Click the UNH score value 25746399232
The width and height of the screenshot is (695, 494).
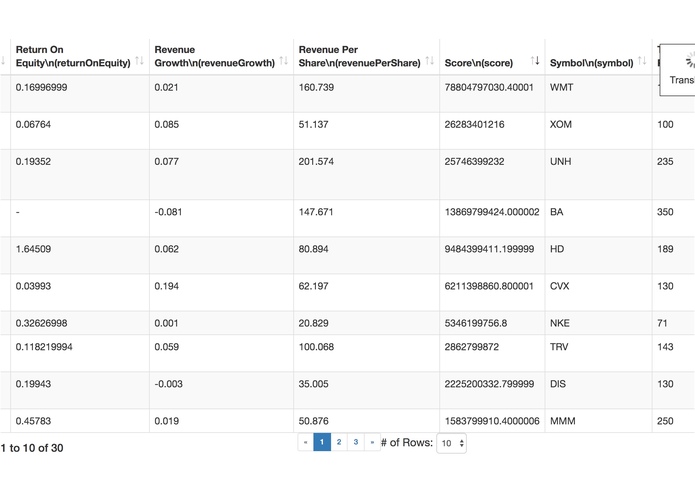coord(474,162)
